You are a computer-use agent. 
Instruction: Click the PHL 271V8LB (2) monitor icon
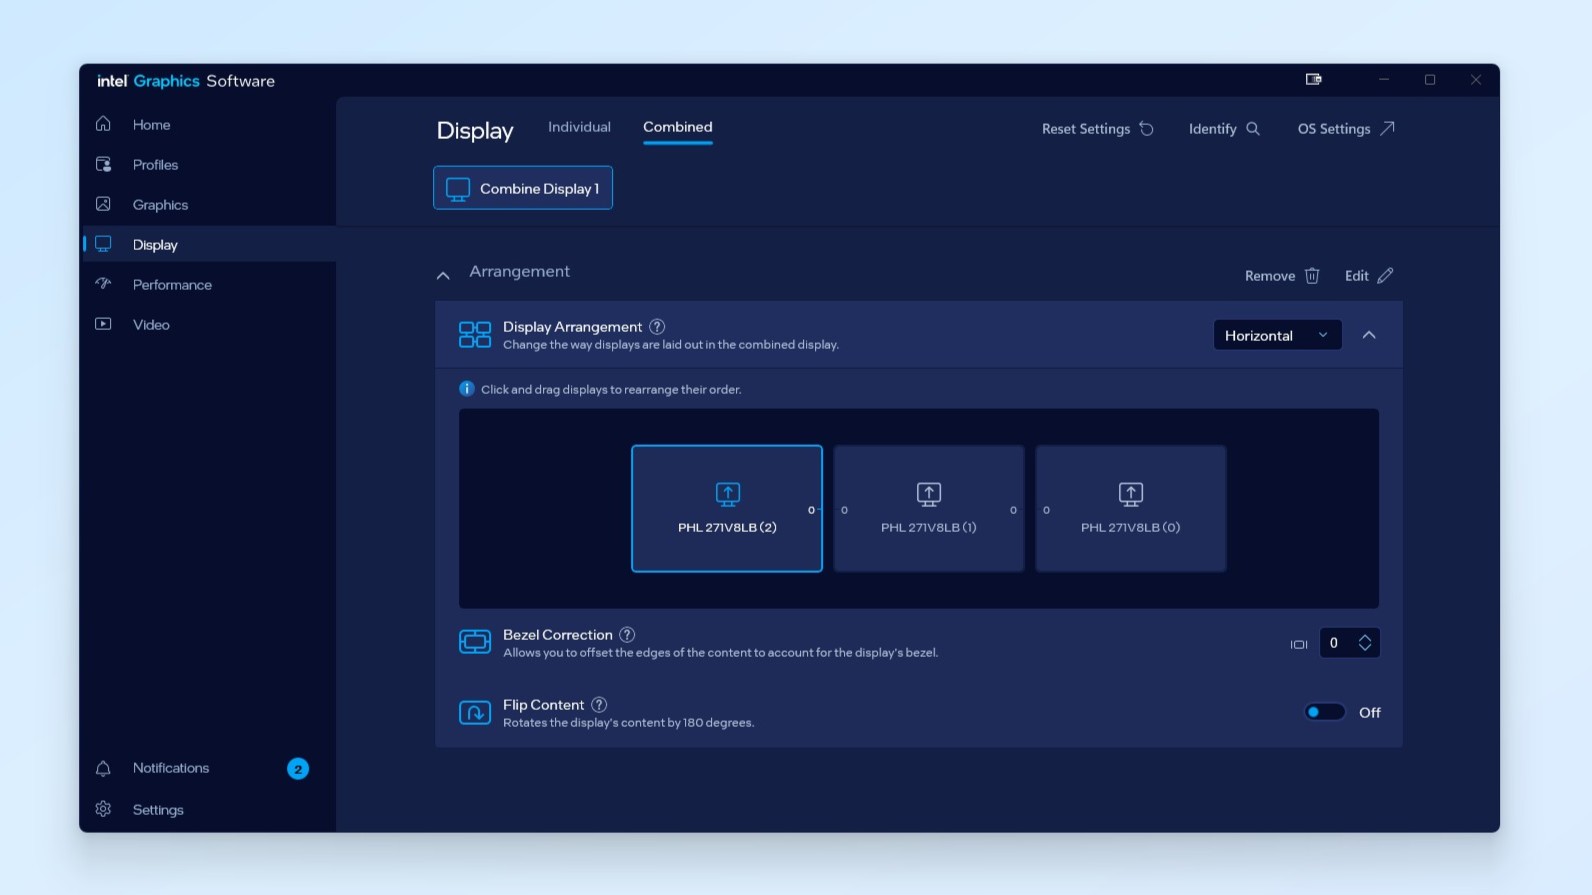728,494
